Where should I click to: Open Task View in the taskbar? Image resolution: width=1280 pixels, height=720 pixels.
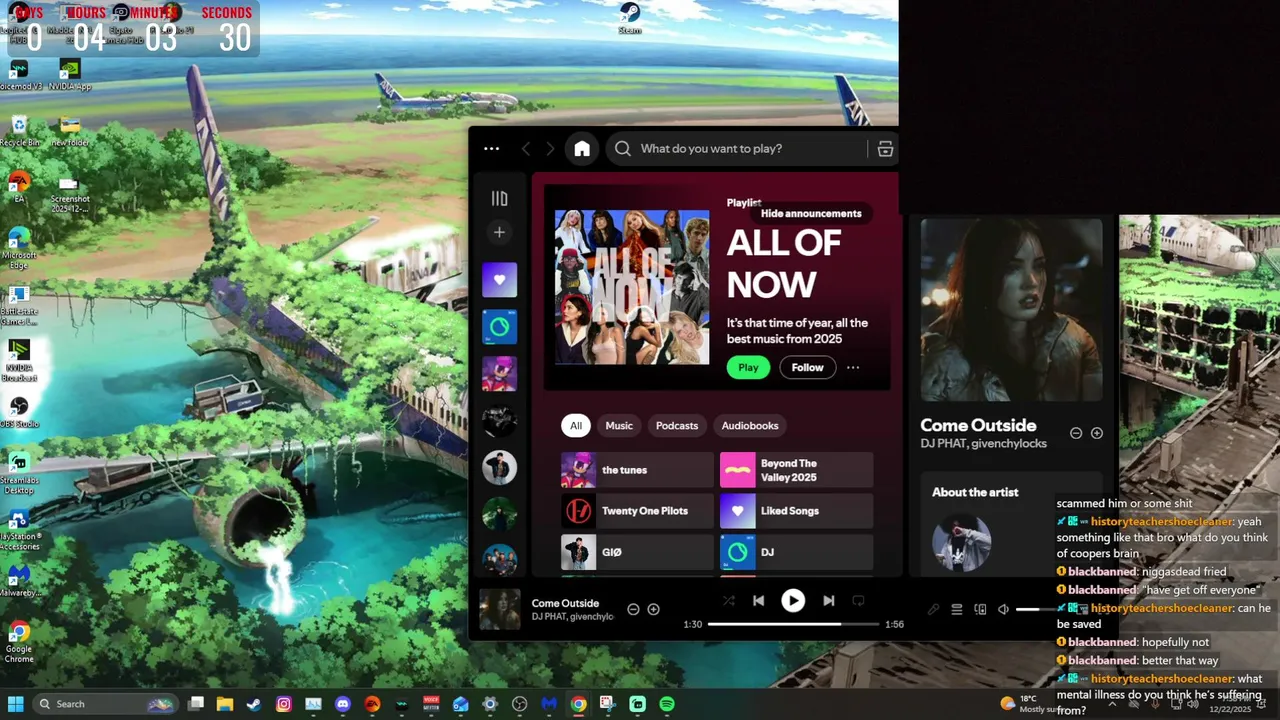click(196, 704)
